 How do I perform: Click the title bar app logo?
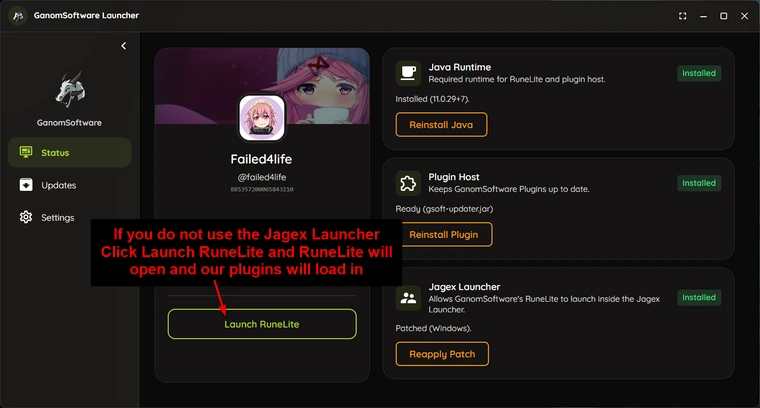click(18, 16)
